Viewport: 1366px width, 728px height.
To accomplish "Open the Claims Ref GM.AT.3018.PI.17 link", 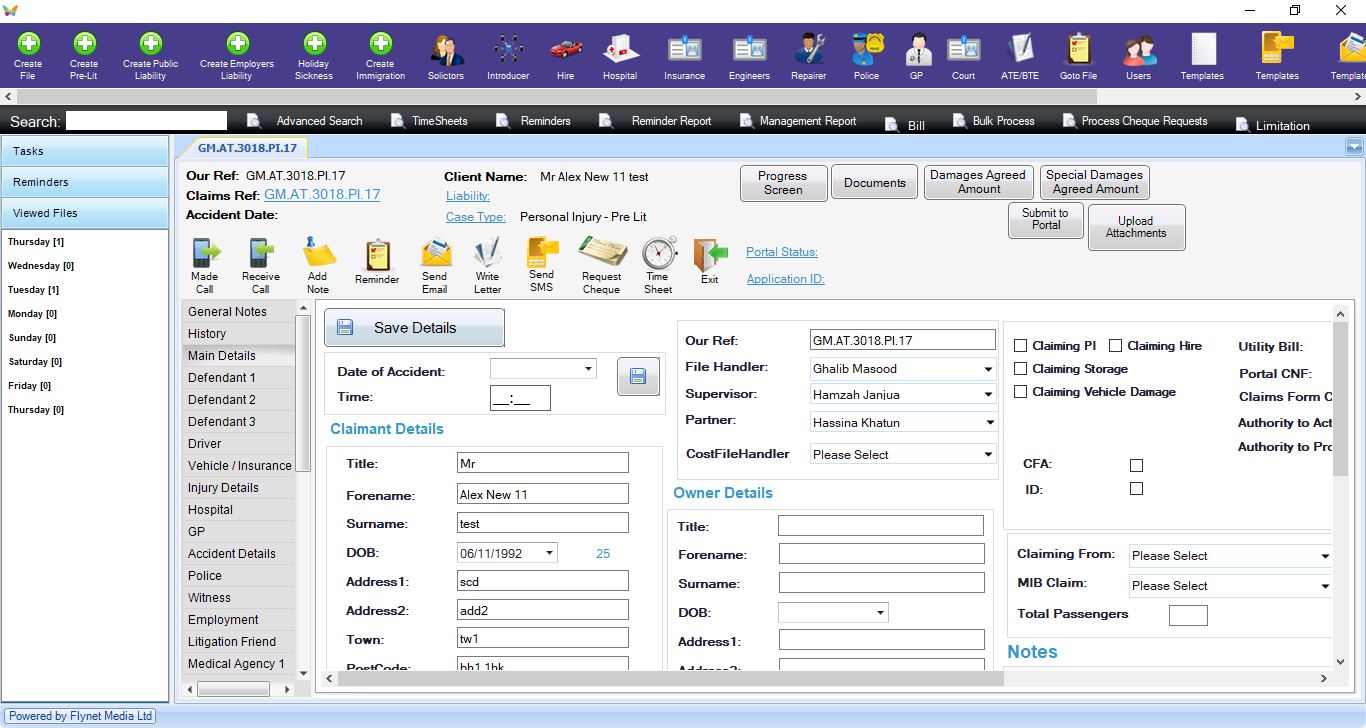I will coord(322,195).
